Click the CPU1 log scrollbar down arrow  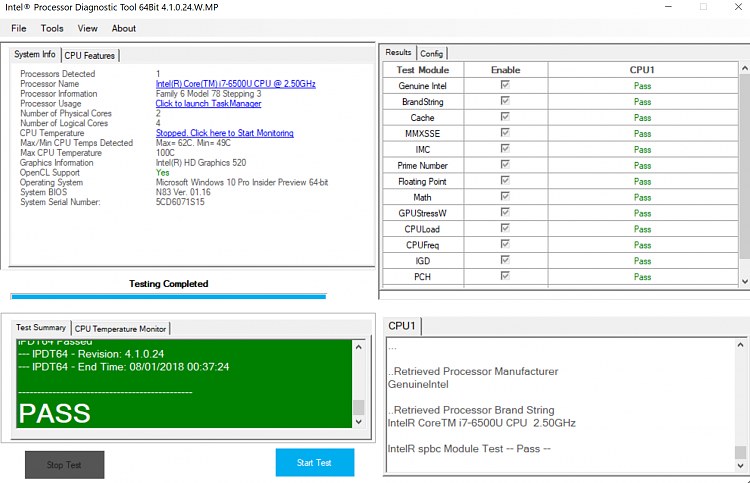click(x=740, y=465)
